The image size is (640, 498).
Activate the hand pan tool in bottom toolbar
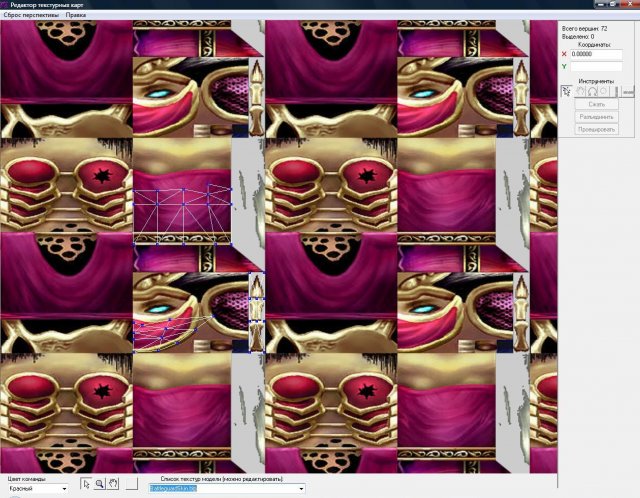coord(113,484)
